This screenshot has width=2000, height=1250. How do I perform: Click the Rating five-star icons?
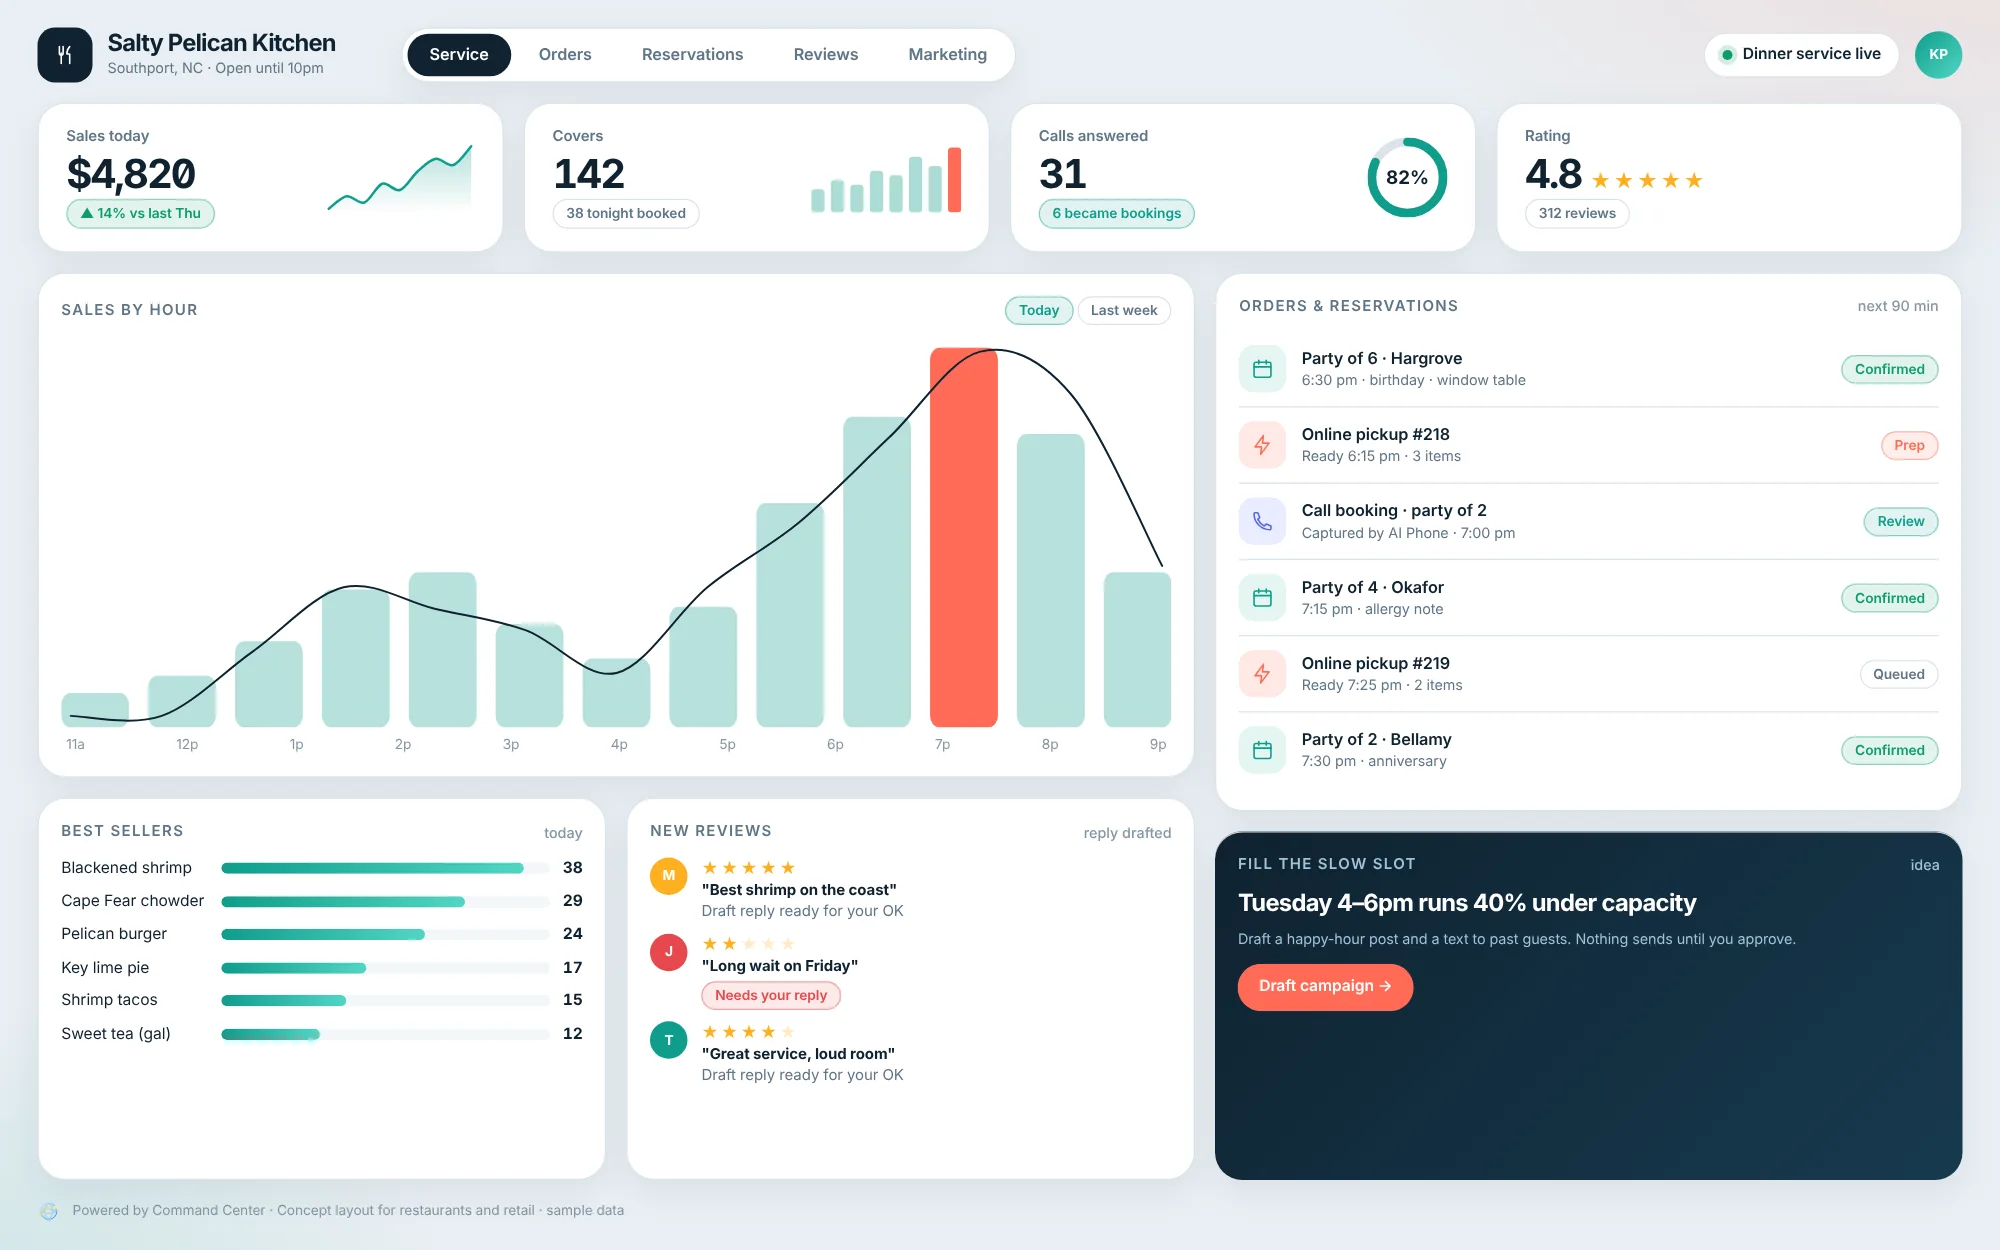[x=1647, y=180]
